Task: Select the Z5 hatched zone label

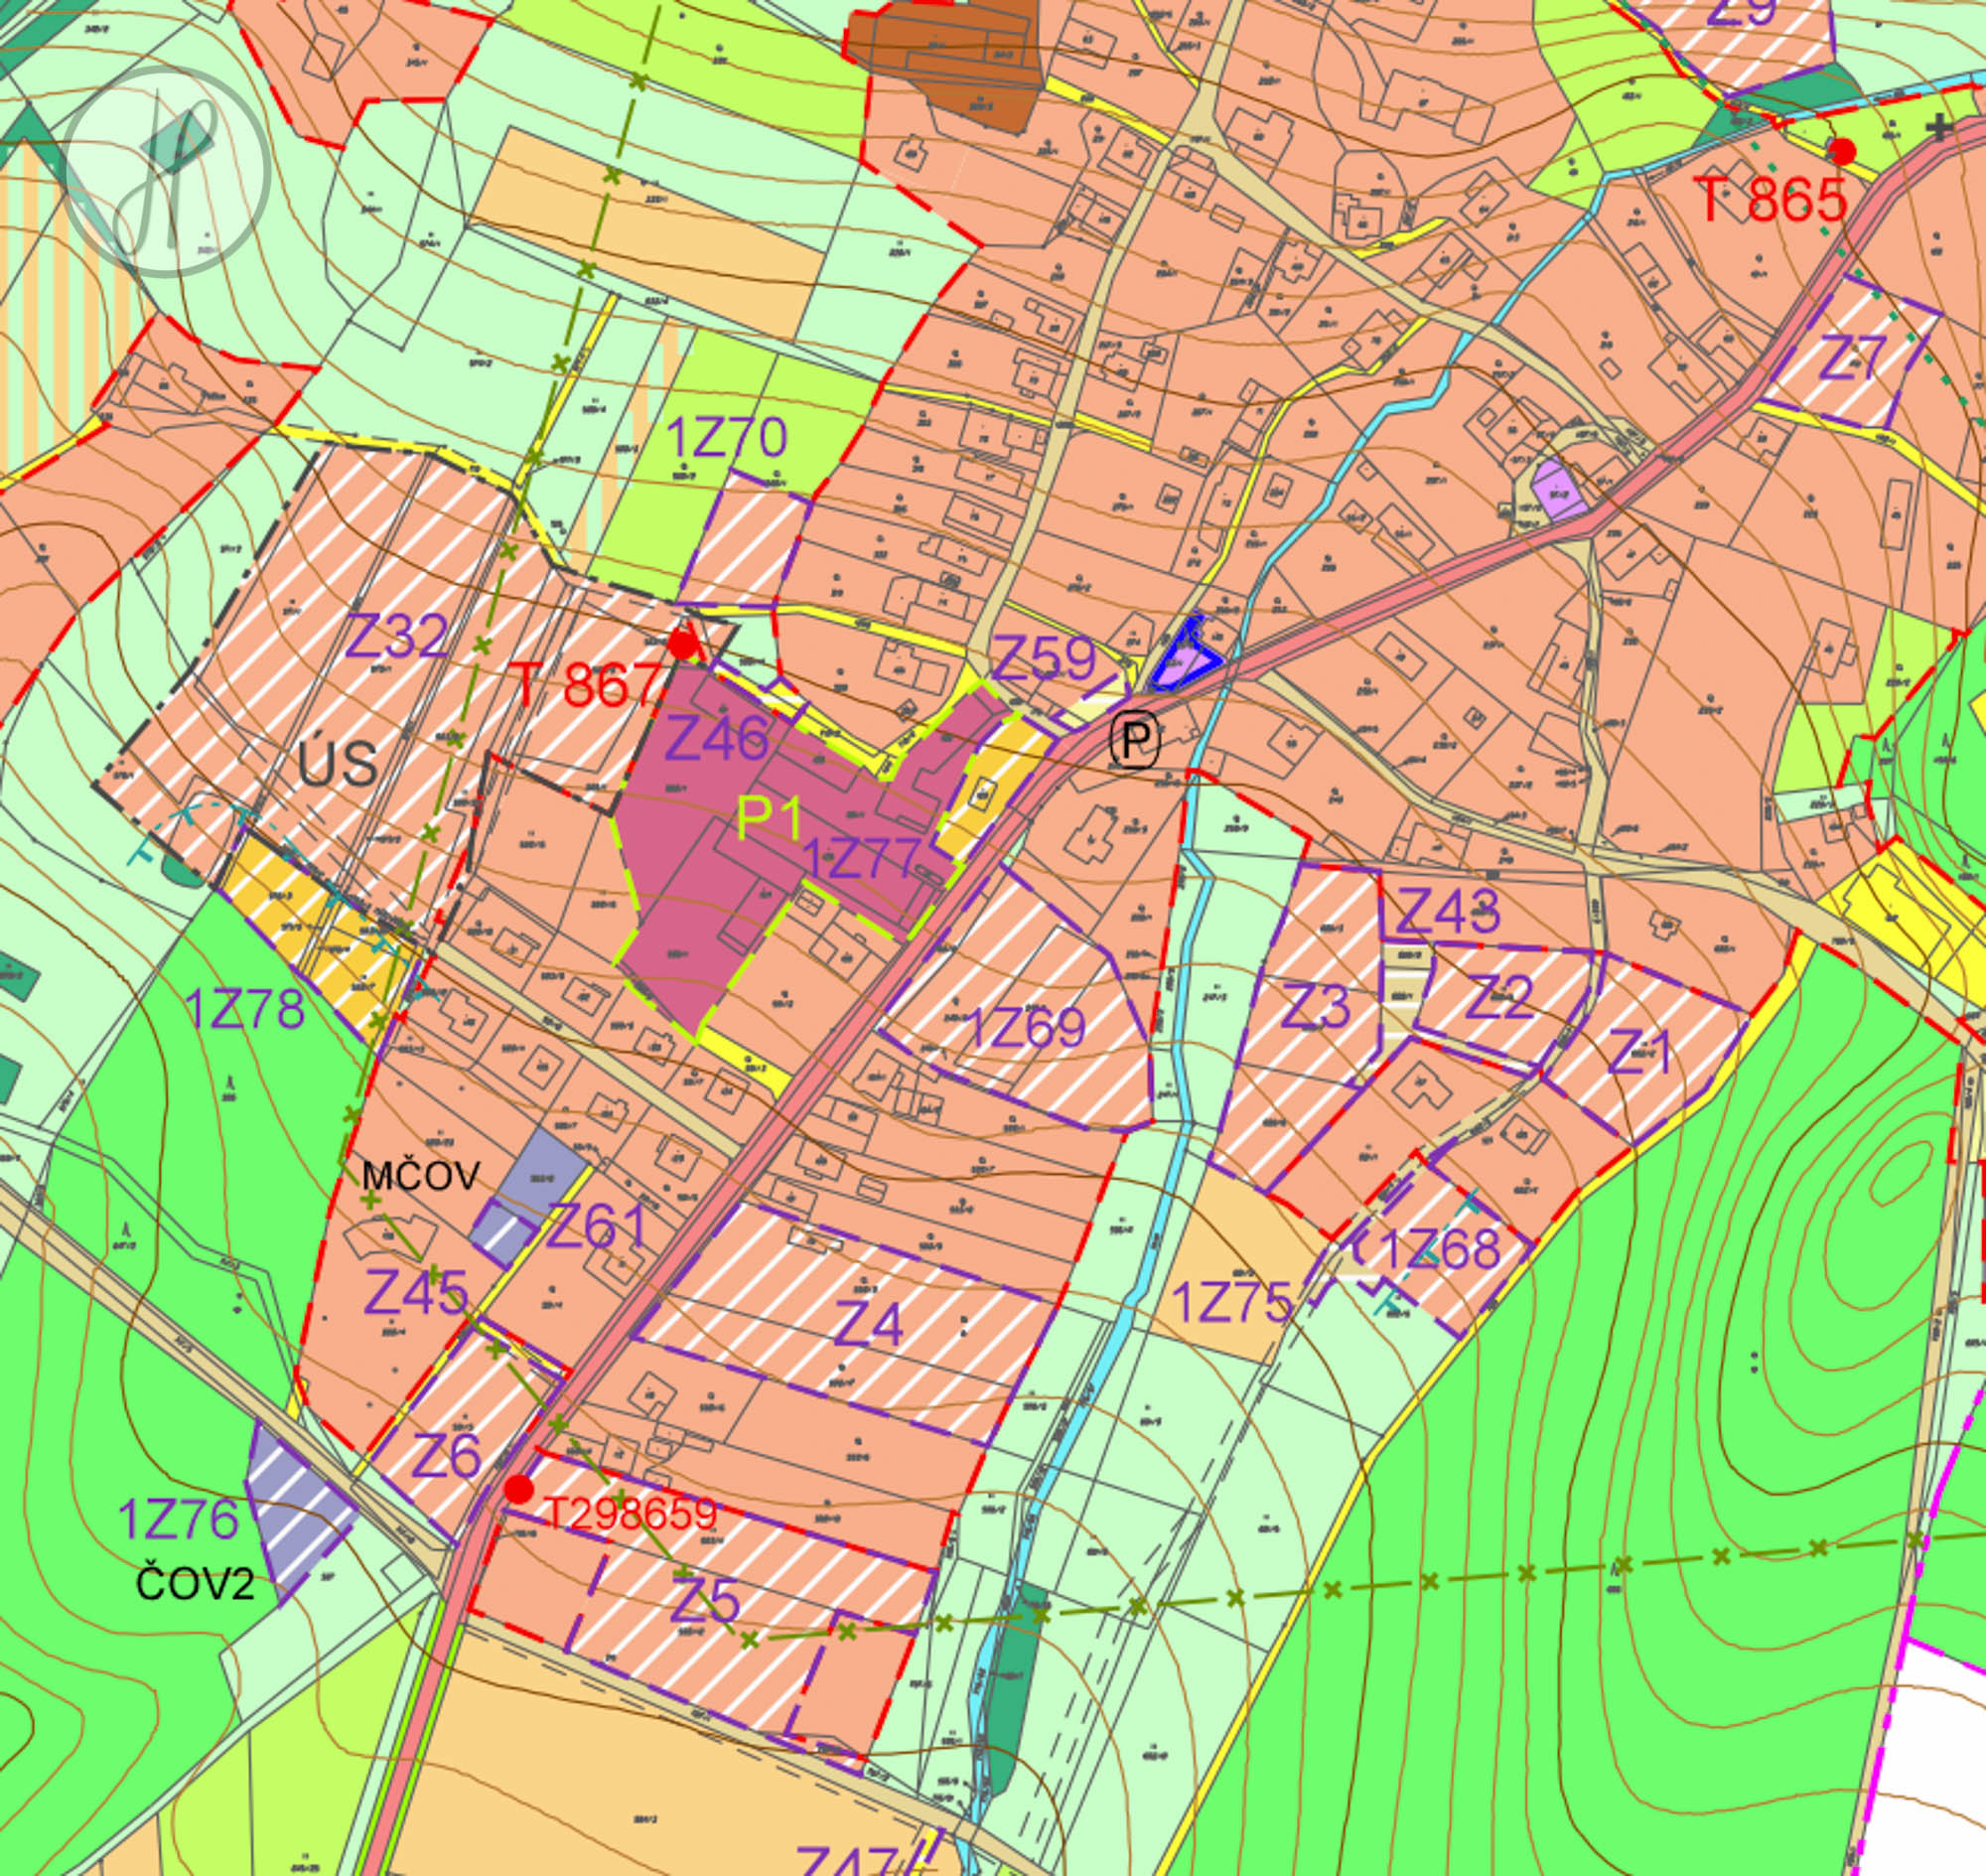Action: click(x=706, y=1601)
